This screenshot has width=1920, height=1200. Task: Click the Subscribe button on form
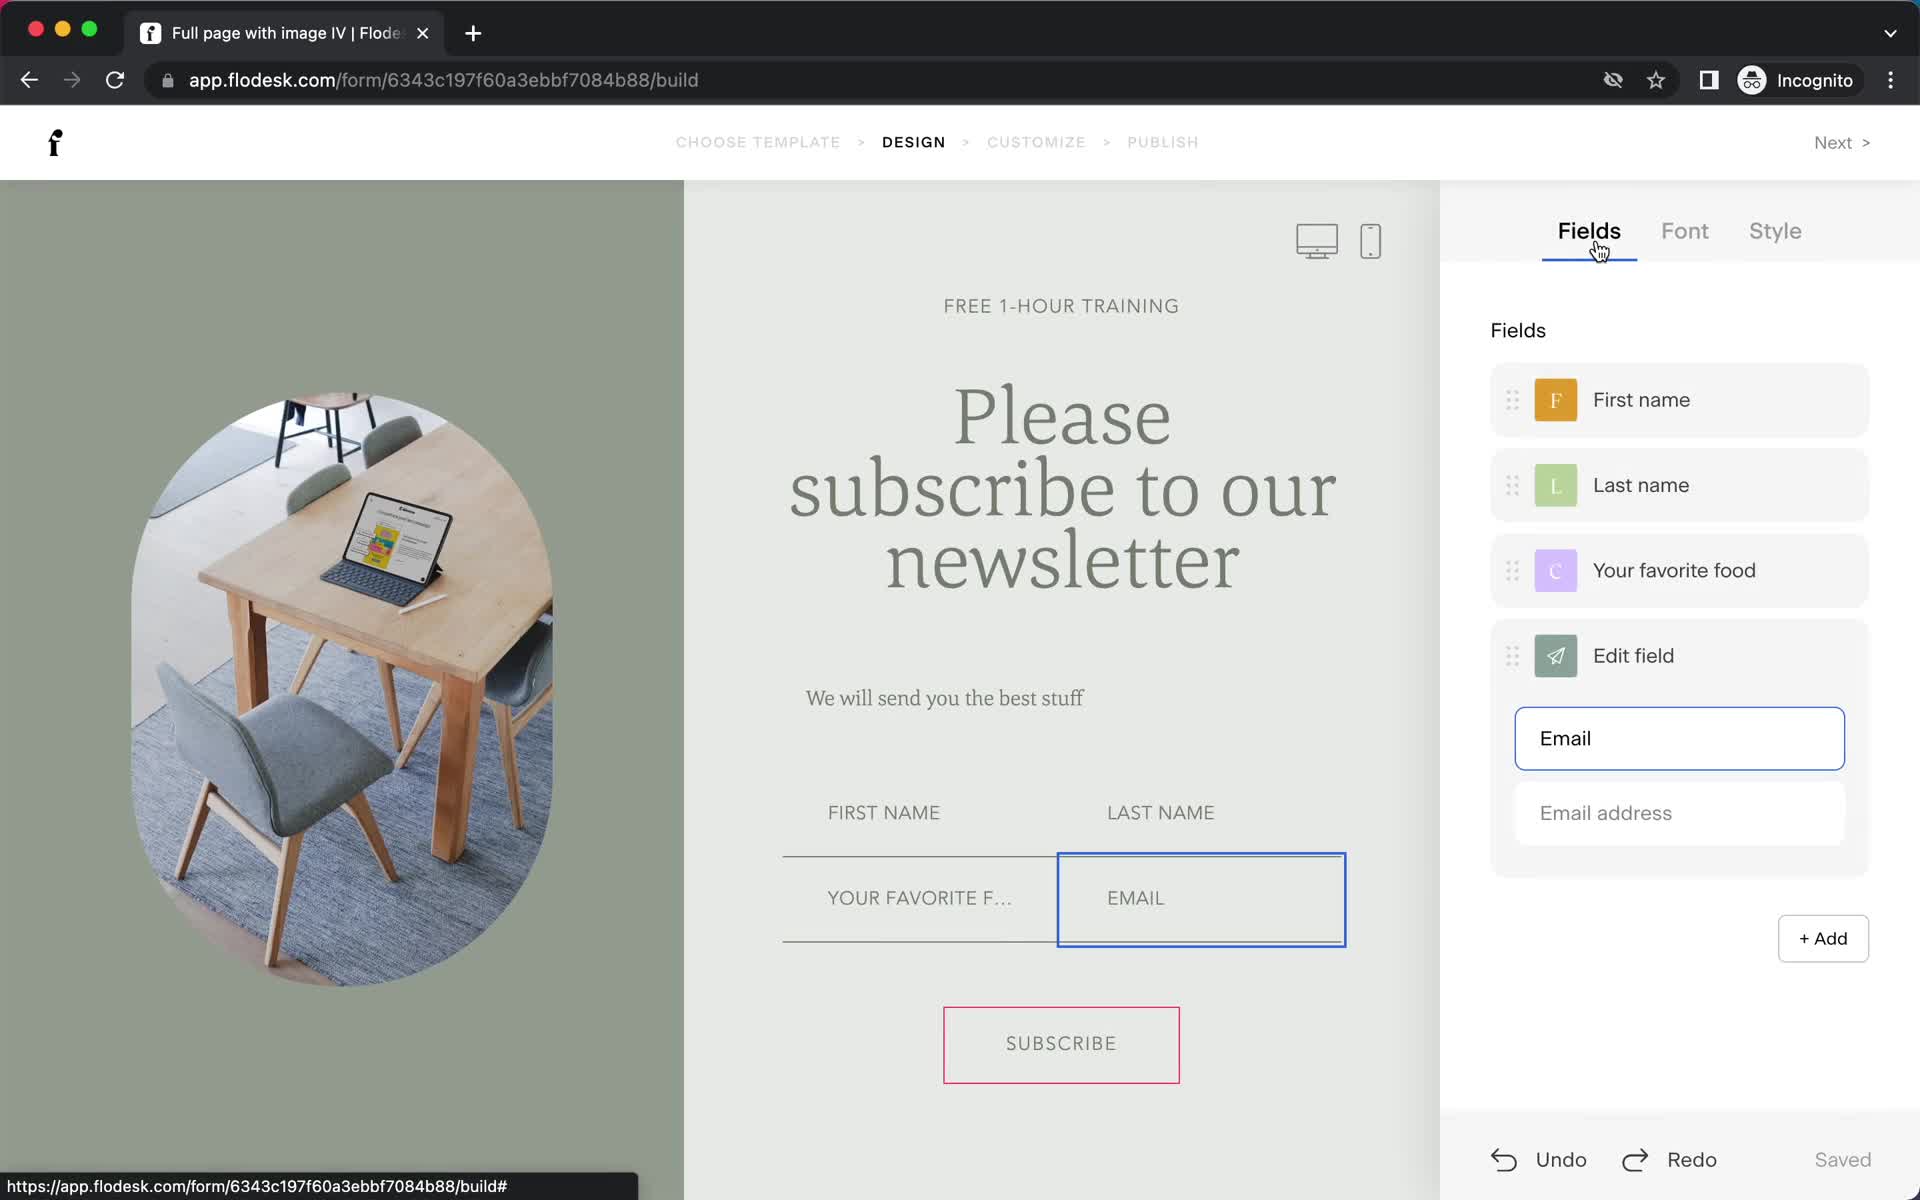[x=1060, y=1044]
